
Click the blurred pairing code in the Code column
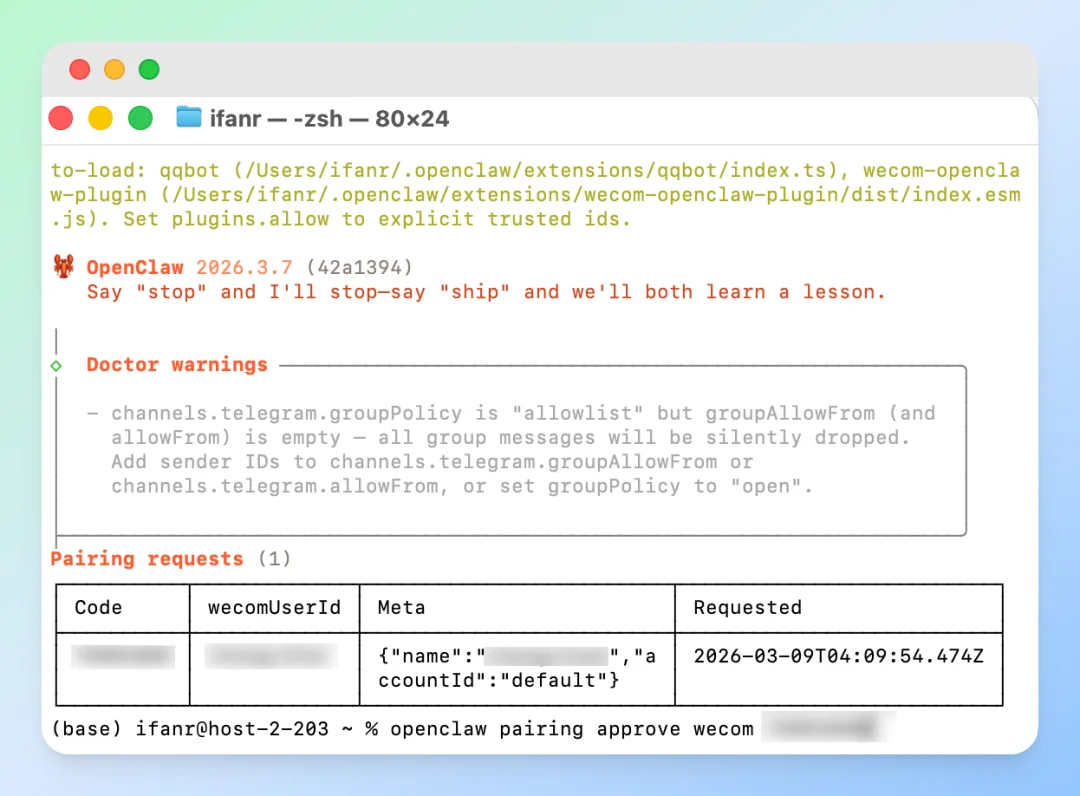click(x=123, y=657)
